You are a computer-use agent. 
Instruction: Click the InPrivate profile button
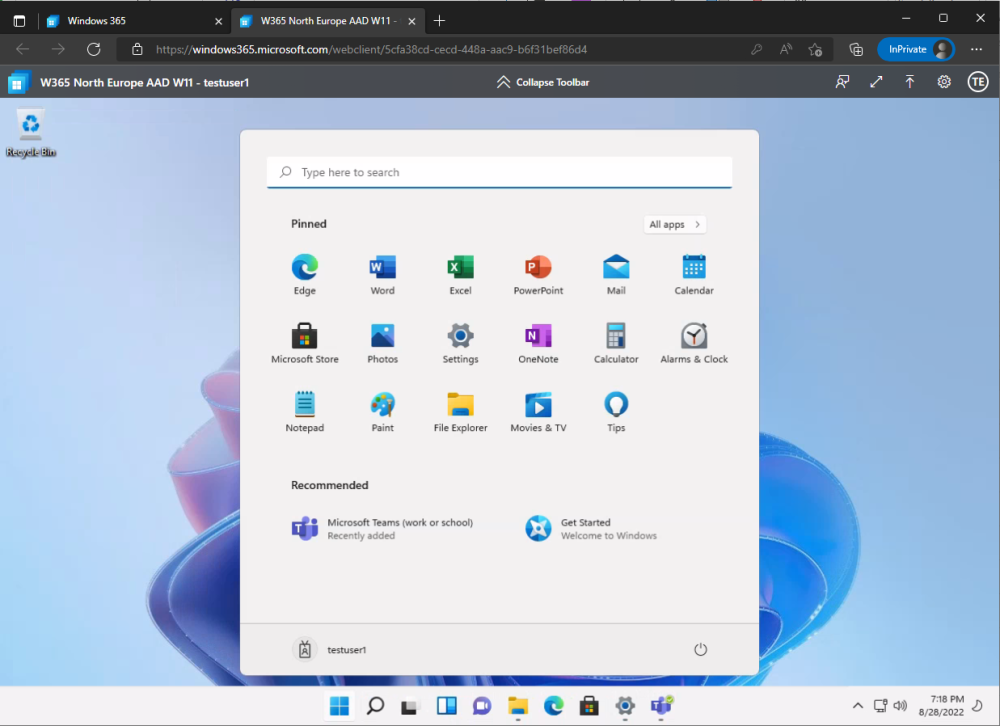click(x=916, y=49)
